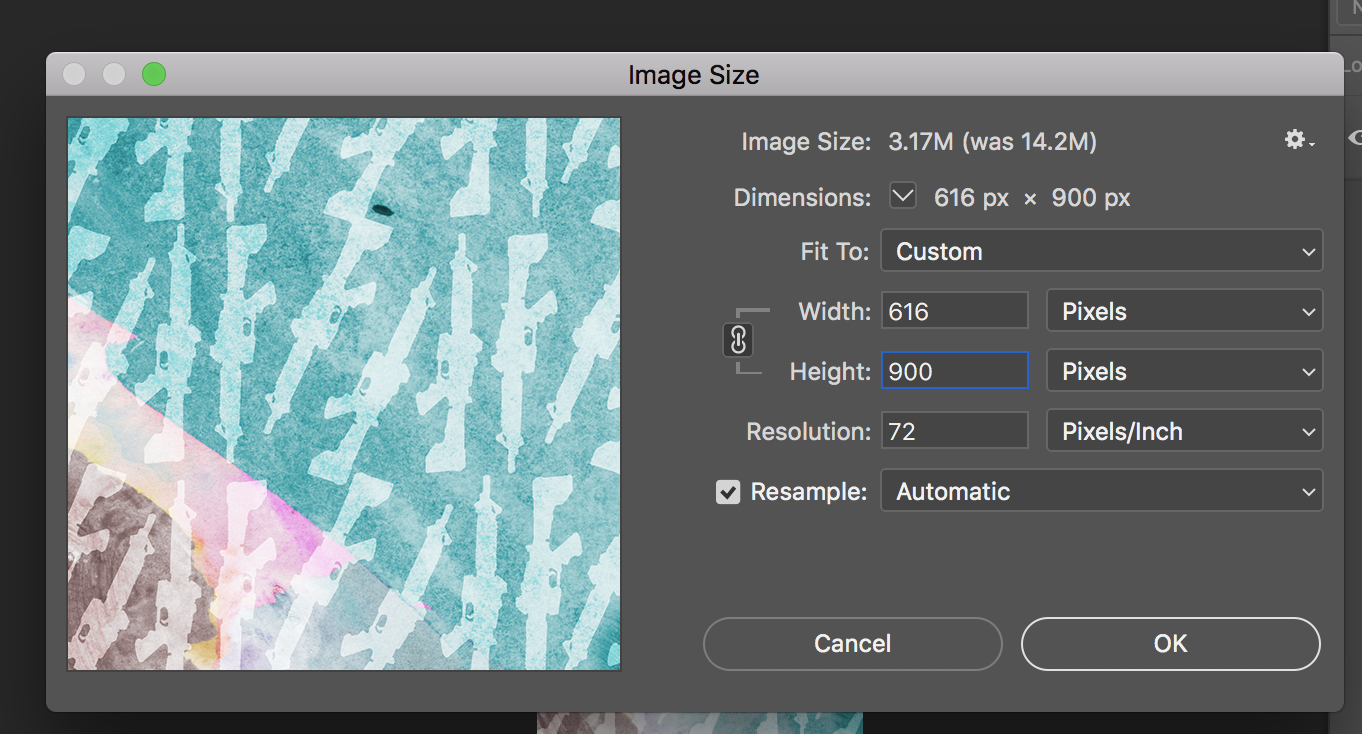
Task: Click the image preview area
Action: 344,394
